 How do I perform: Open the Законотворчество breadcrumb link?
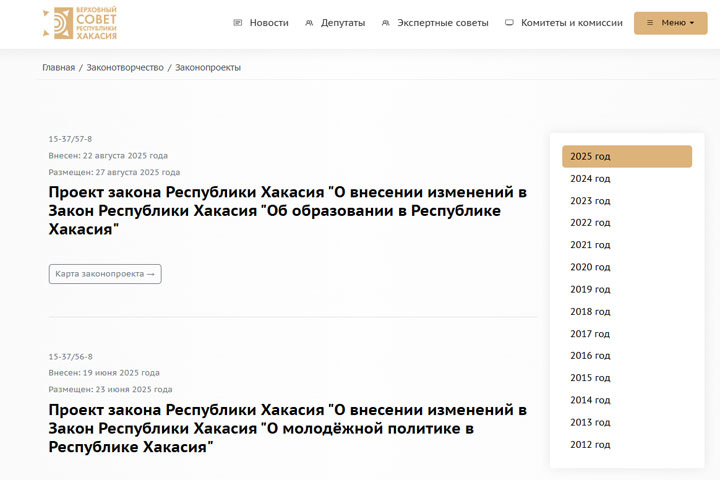tap(125, 68)
